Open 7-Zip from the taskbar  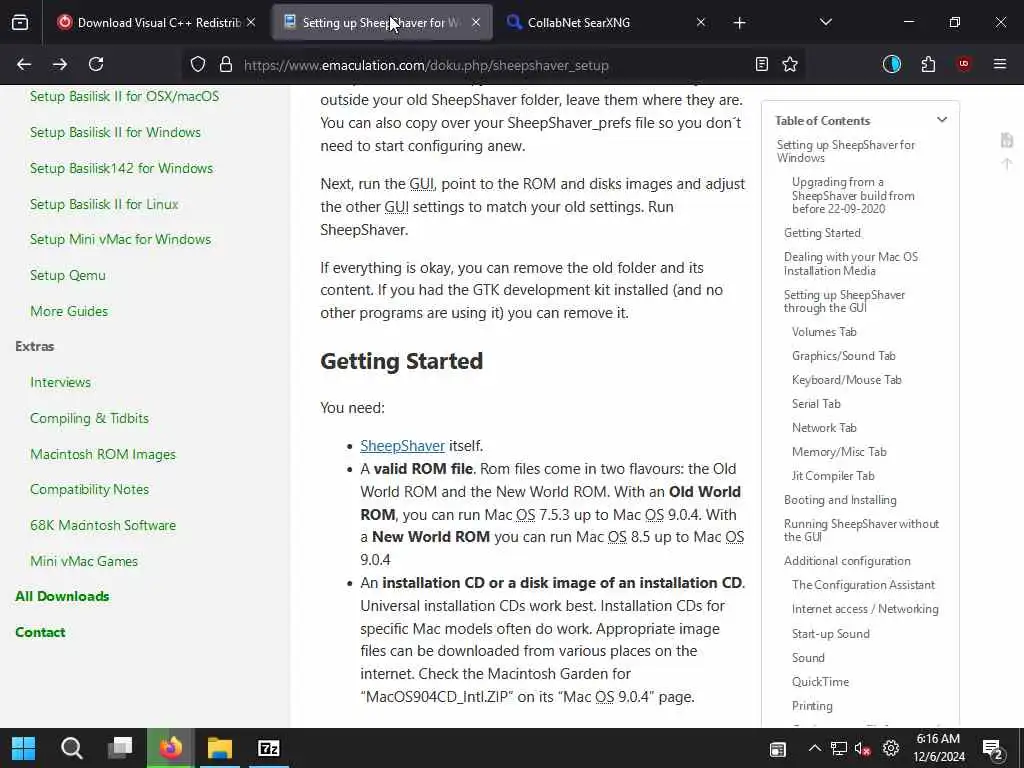point(268,748)
